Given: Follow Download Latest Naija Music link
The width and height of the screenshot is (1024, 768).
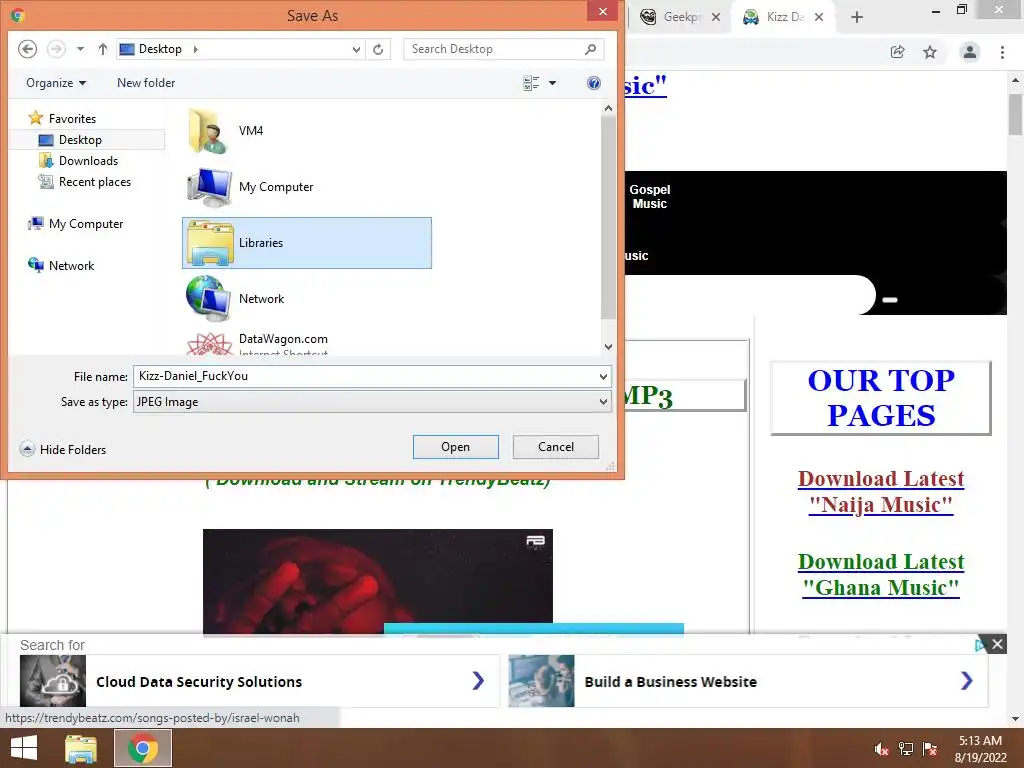Looking at the screenshot, I should pos(880,491).
